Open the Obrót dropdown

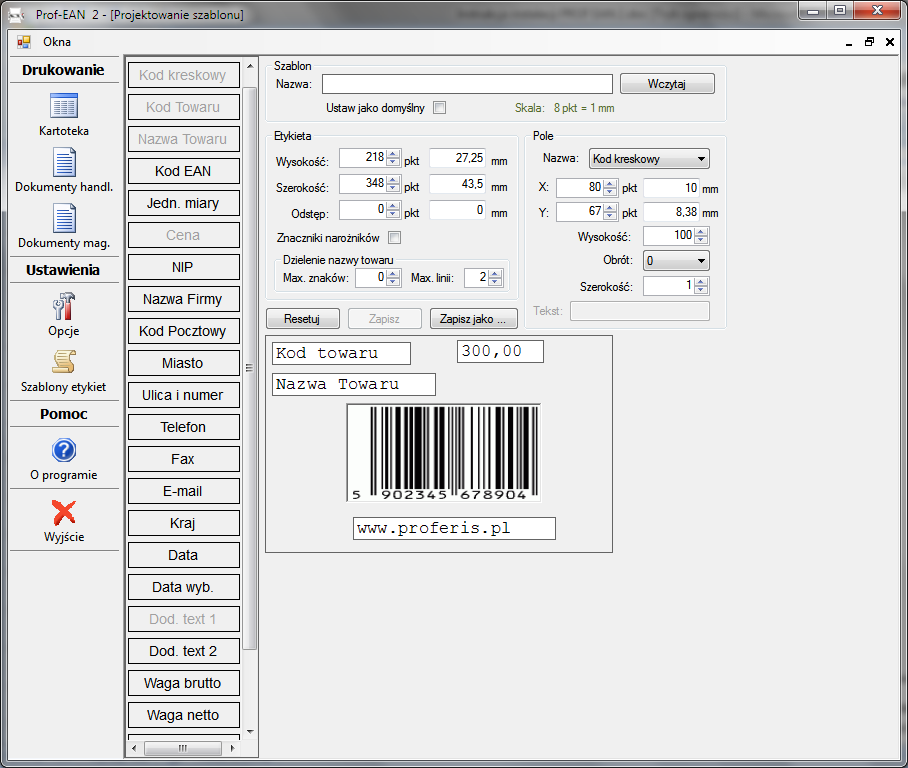click(x=676, y=261)
